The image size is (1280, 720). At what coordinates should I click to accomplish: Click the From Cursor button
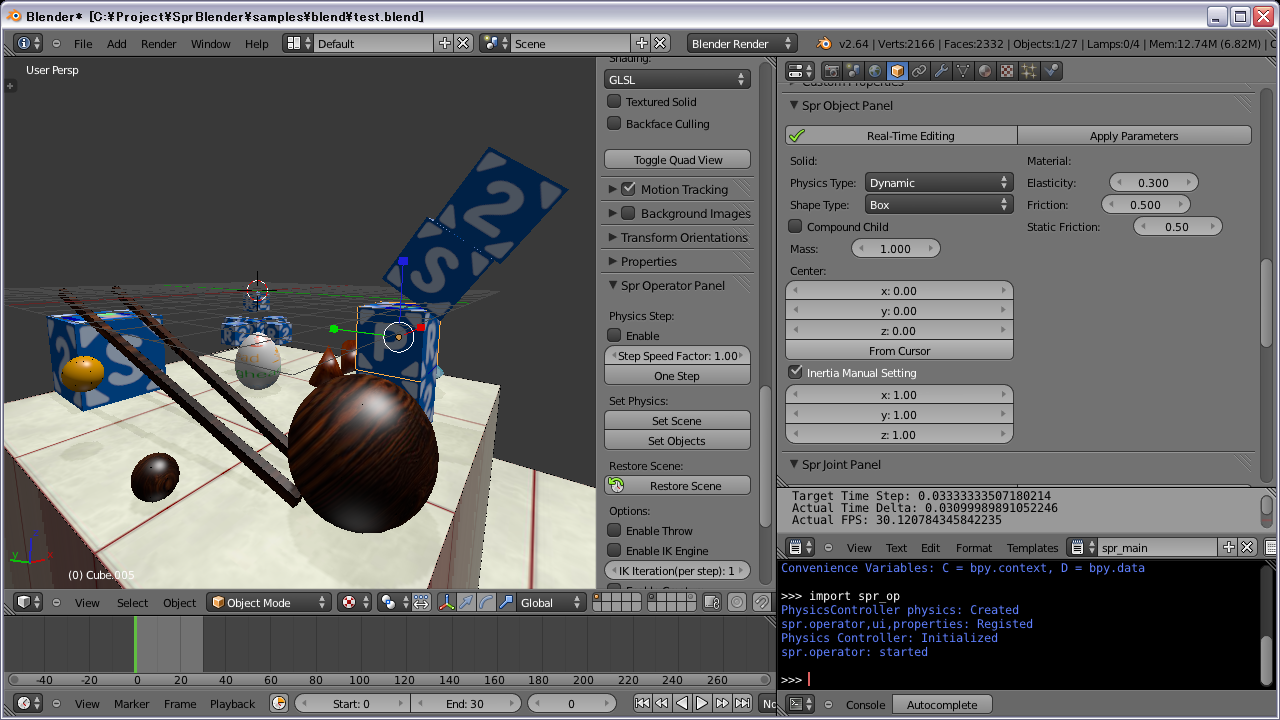[x=899, y=350]
